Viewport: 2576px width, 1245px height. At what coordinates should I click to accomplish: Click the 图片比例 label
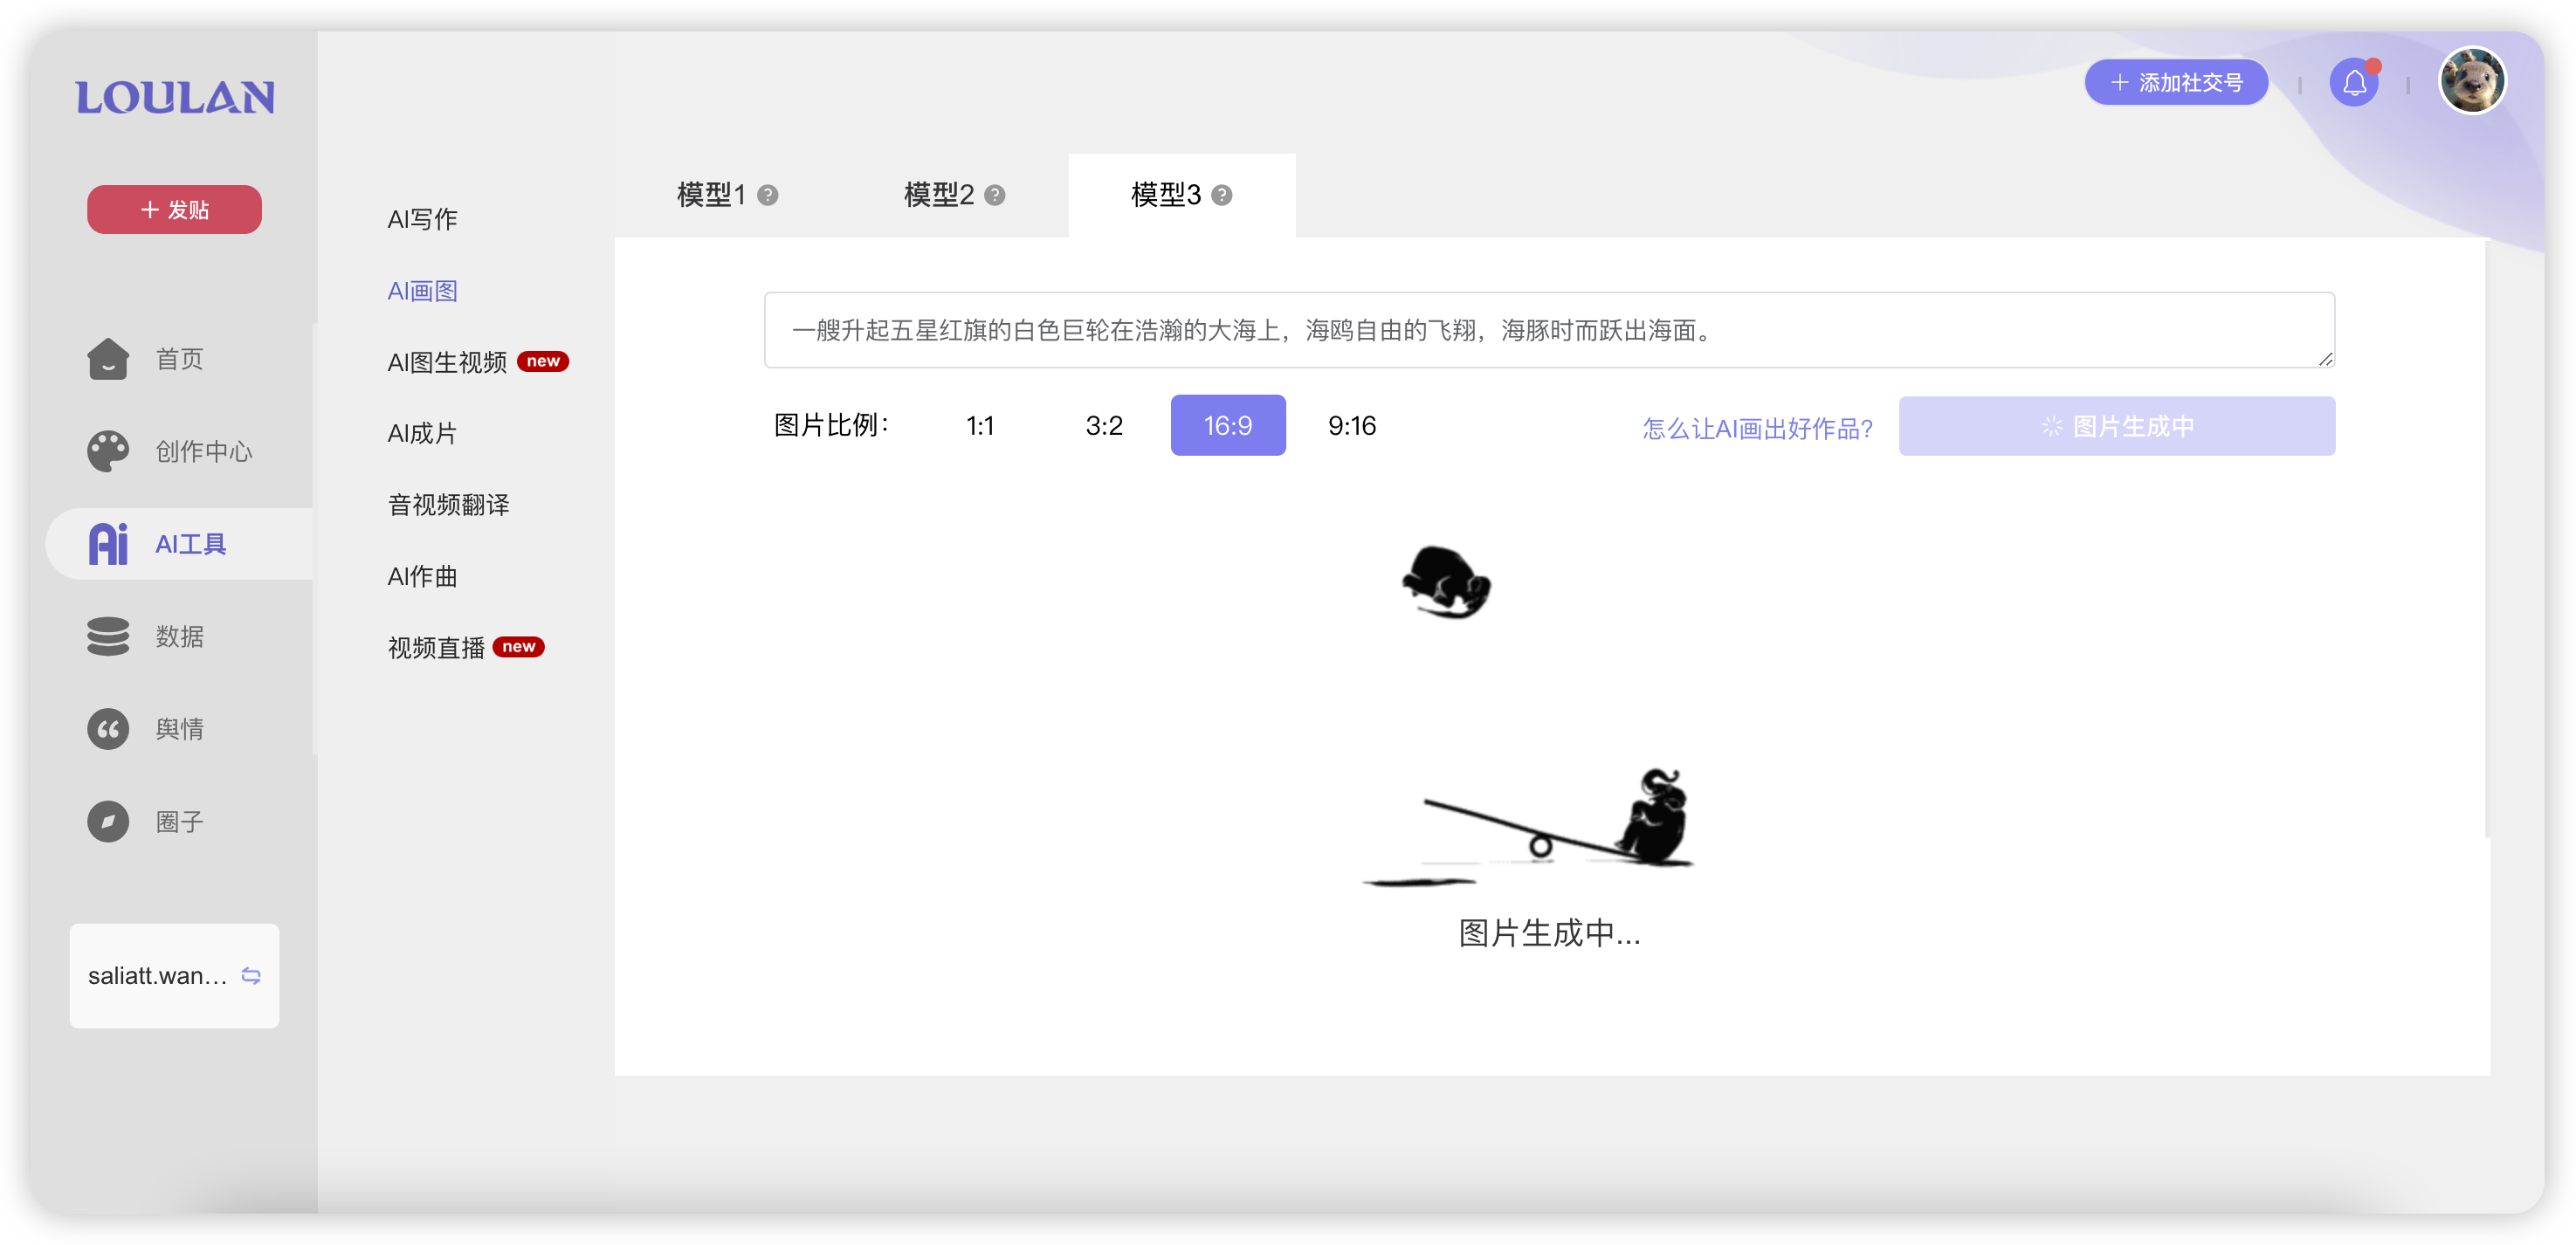point(832,425)
